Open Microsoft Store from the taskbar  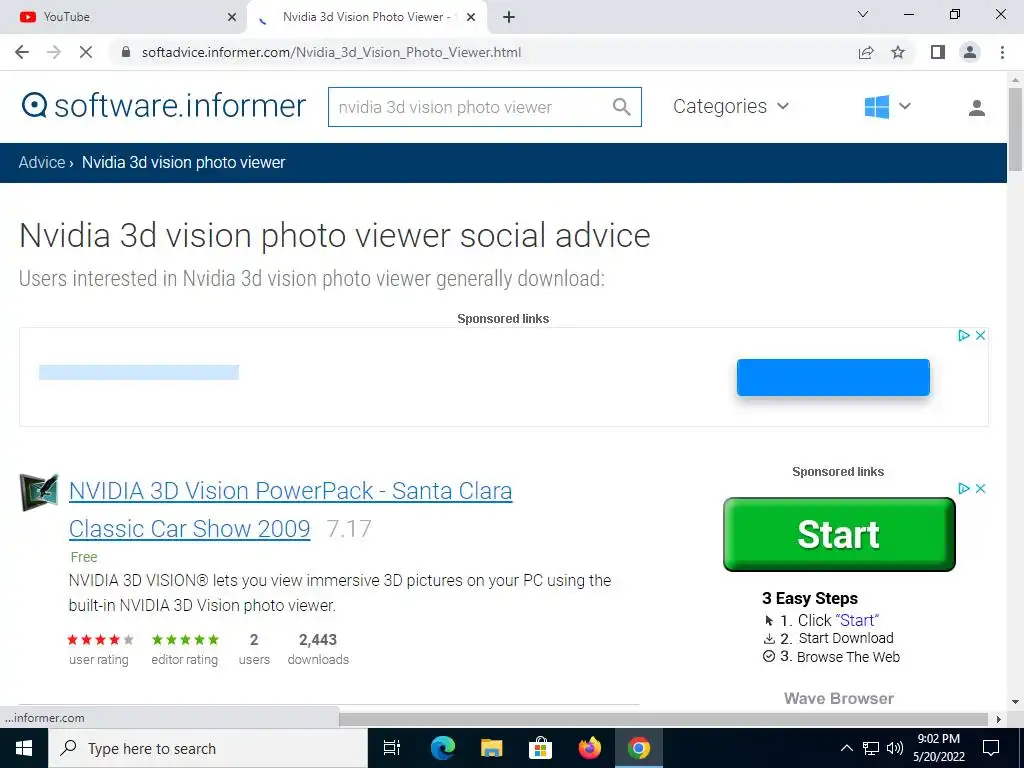coord(541,748)
